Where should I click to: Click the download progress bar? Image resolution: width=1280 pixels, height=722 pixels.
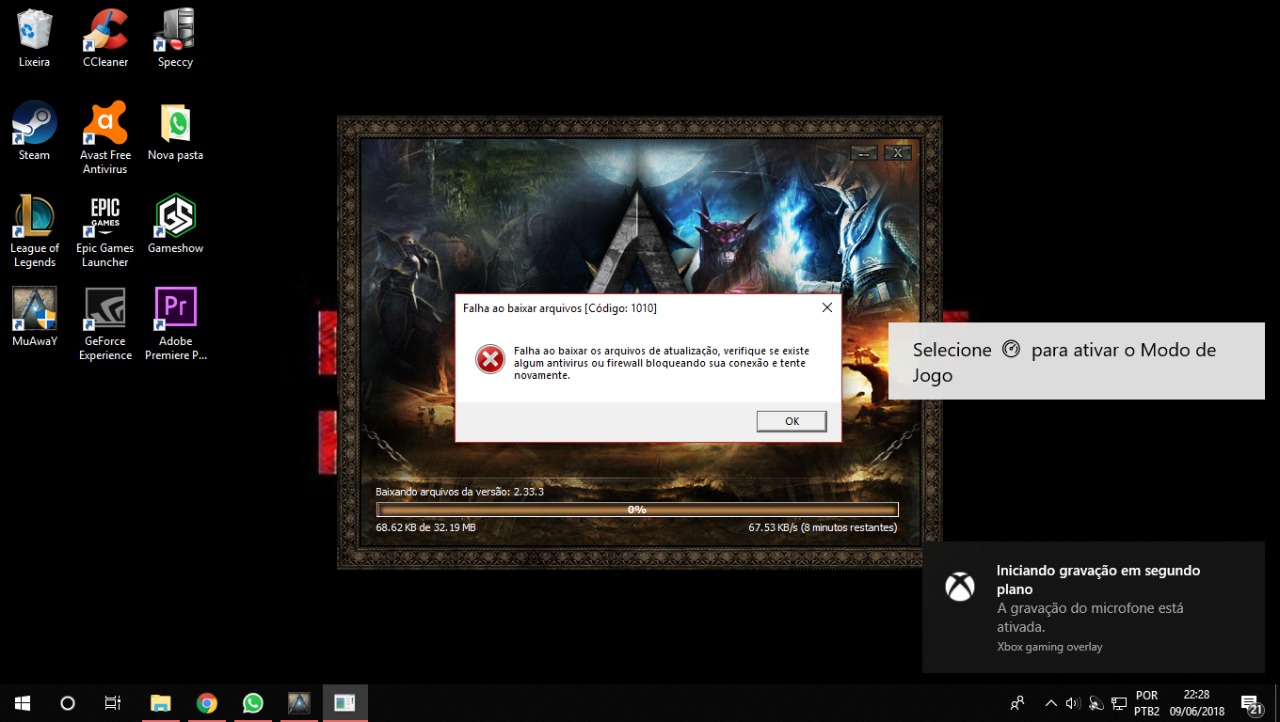(637, 509)
